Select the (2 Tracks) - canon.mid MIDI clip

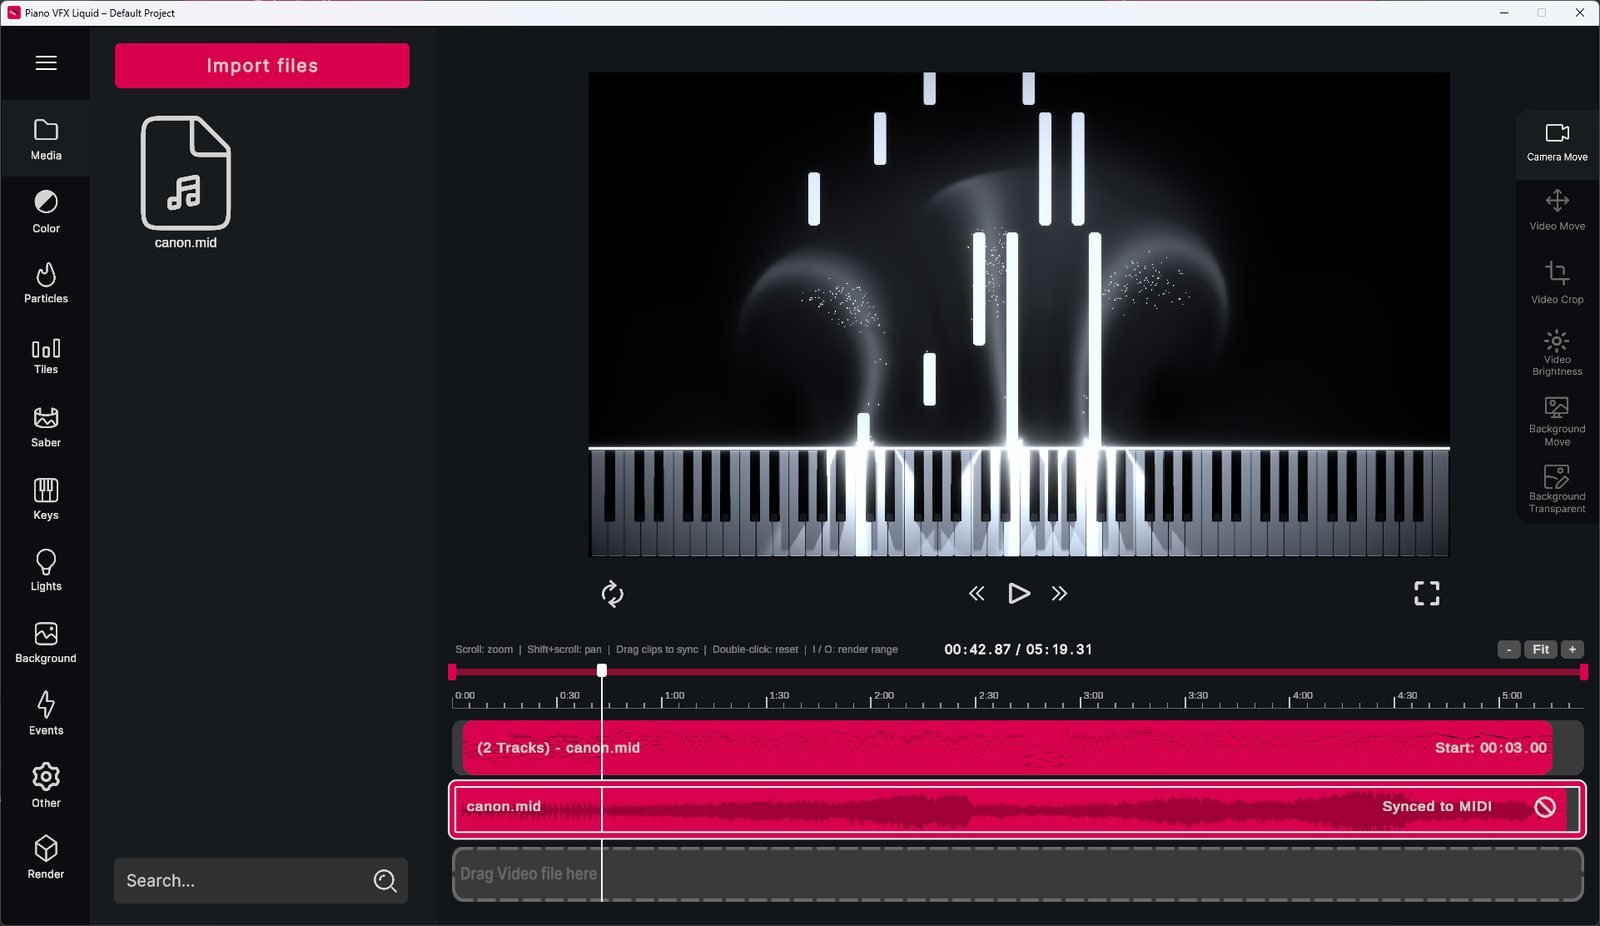(x=1007, y=748)
